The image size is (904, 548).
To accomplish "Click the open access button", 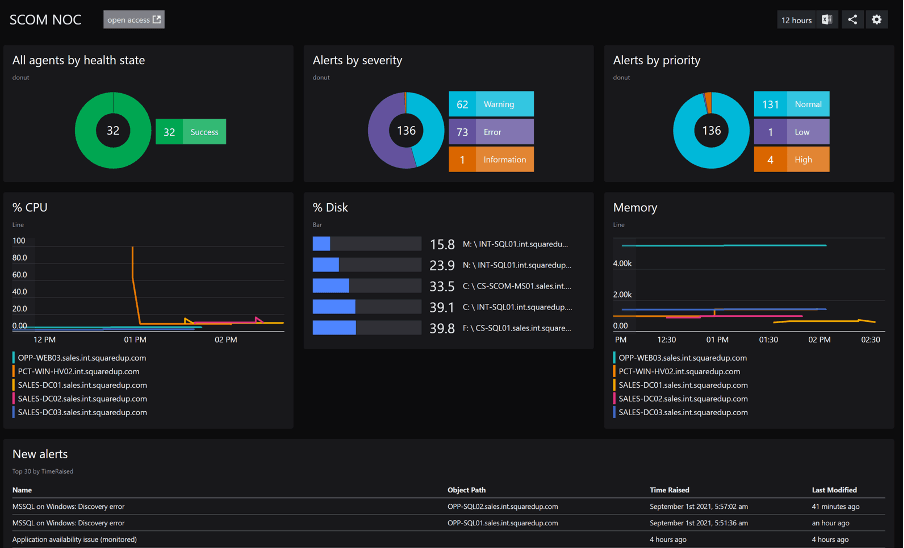I will [x=134, y=20].
